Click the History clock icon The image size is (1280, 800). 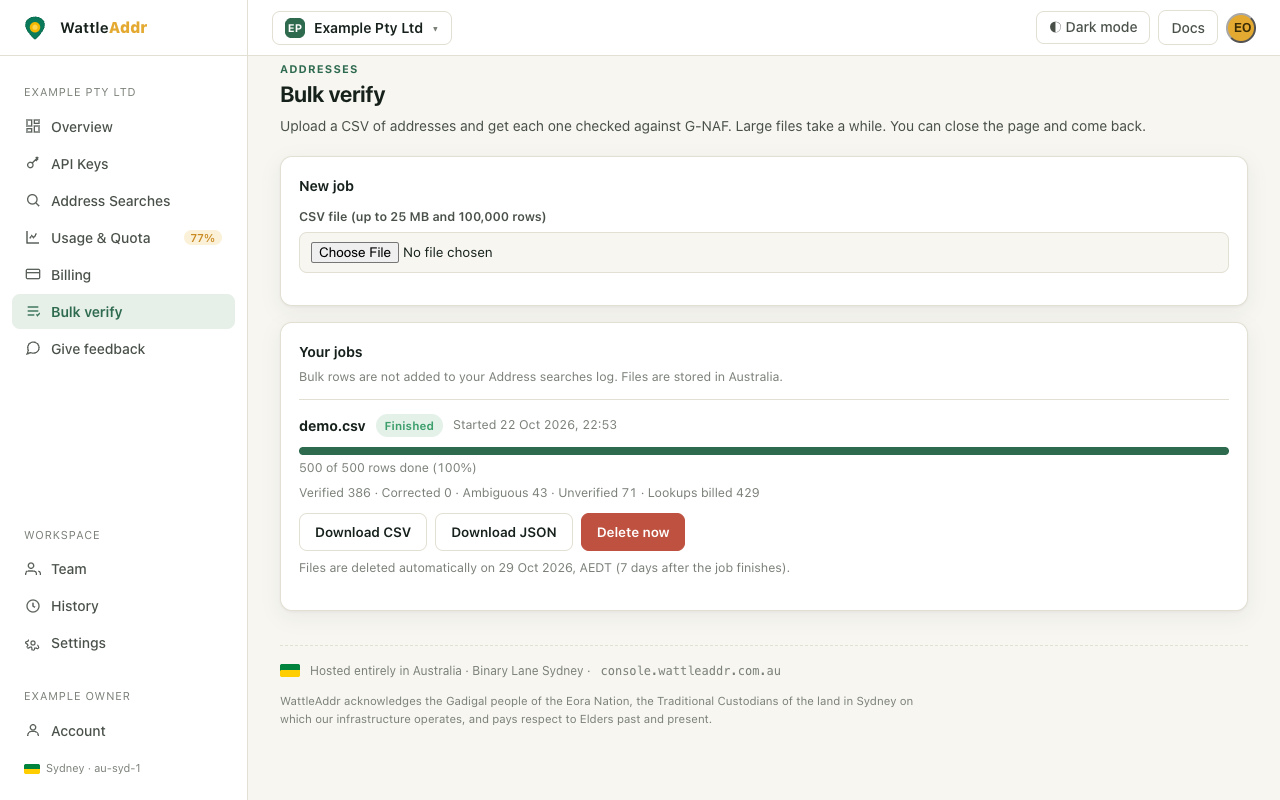[x=33, y=605]
